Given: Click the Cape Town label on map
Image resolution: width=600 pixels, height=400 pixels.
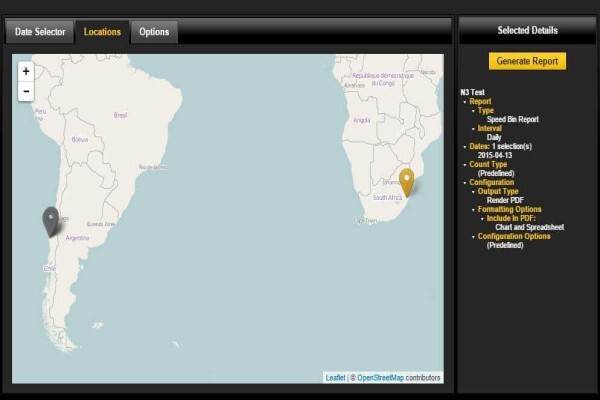Looking at the screenshot, I should pos(365,221).
